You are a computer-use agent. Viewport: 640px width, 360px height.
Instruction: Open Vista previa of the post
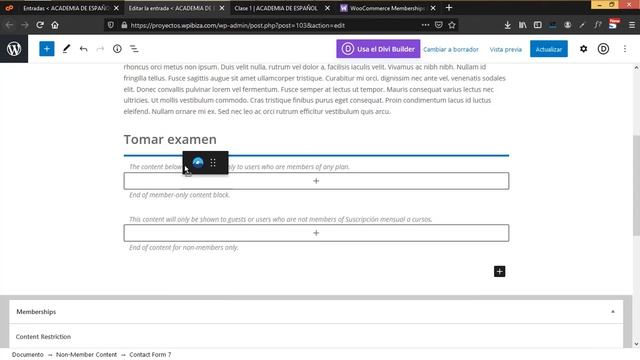[505, 49]
